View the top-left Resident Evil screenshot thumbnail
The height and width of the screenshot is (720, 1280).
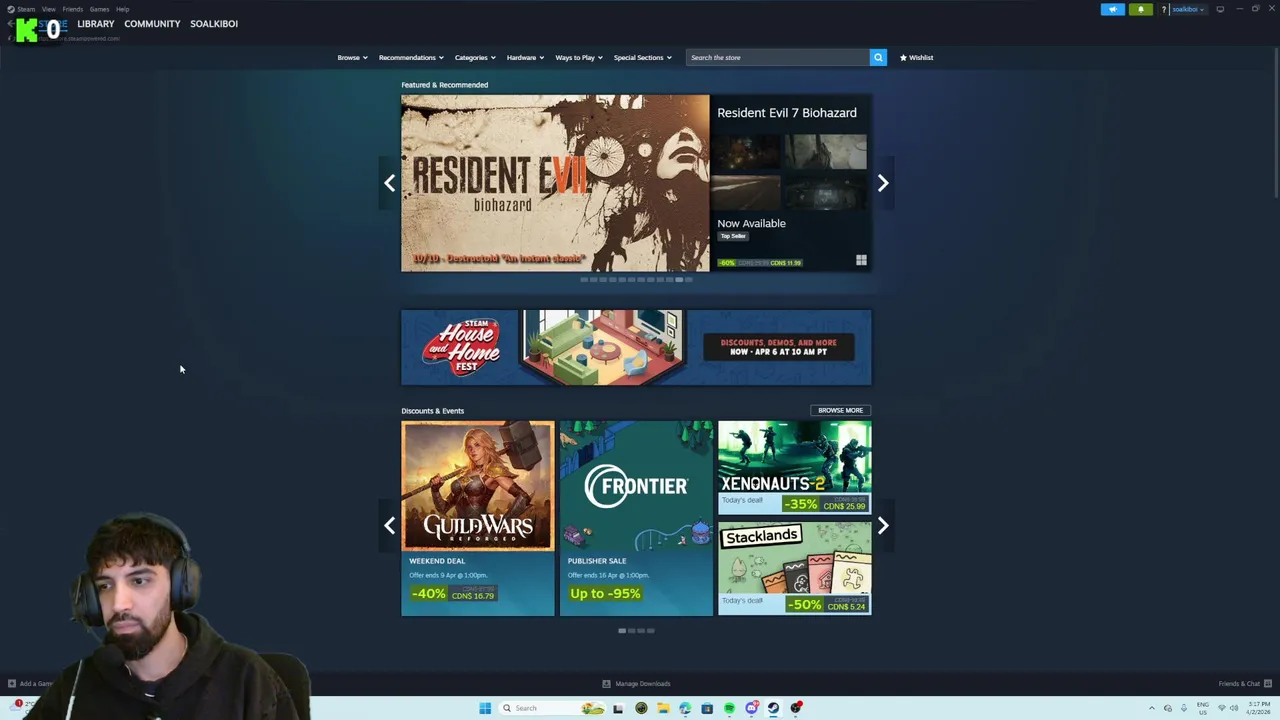tap(747, 152)
